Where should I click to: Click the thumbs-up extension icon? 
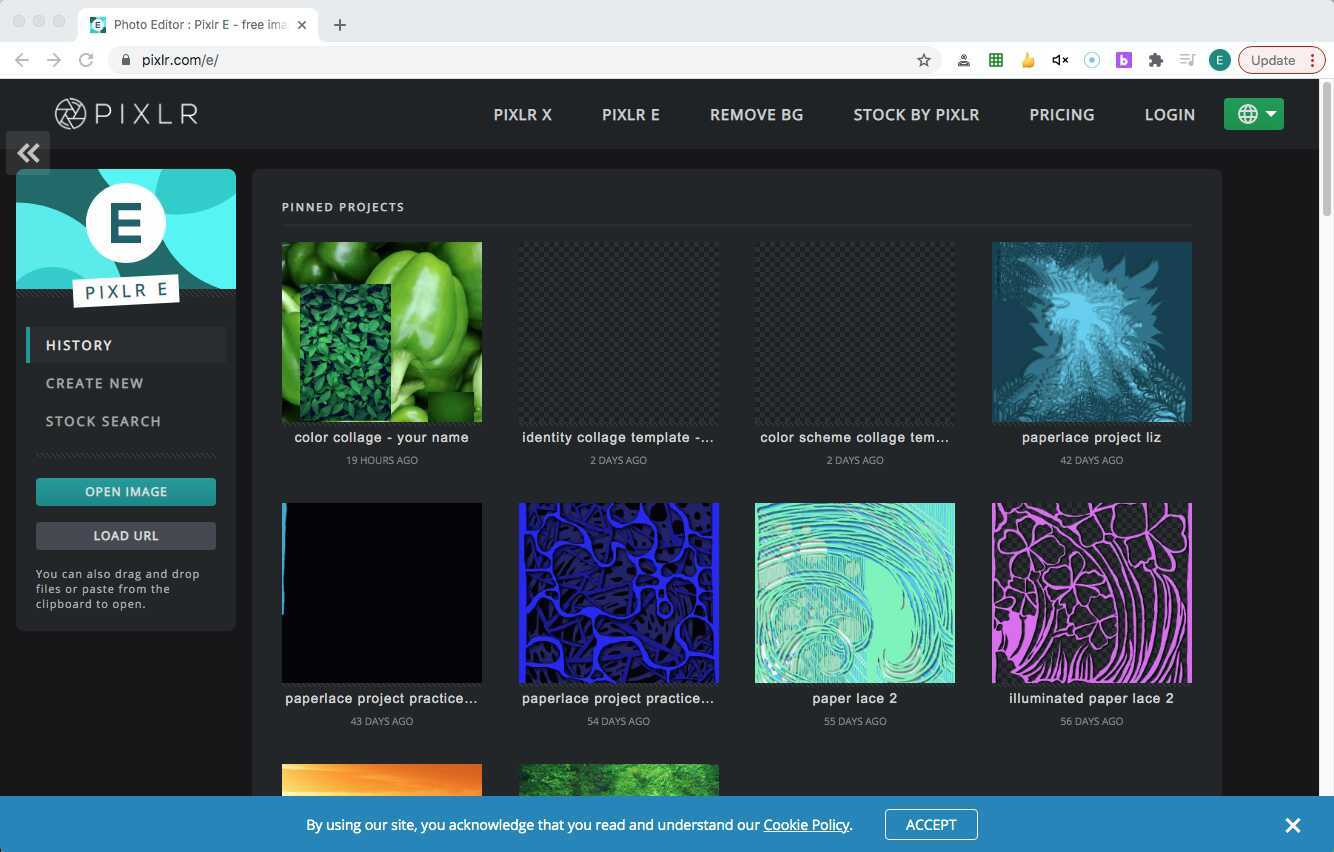(x=1028, y=60)
